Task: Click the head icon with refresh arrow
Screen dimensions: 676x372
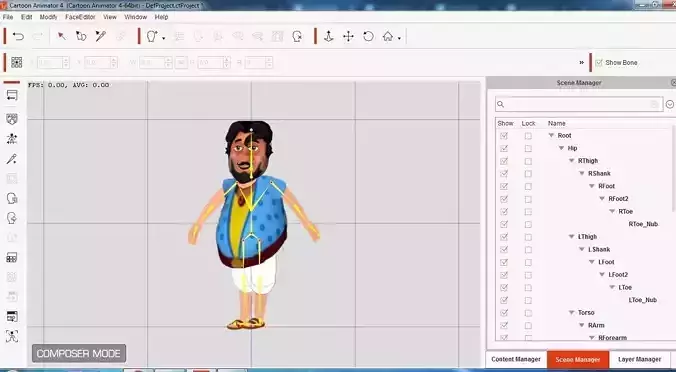Action: pos(297,36)
